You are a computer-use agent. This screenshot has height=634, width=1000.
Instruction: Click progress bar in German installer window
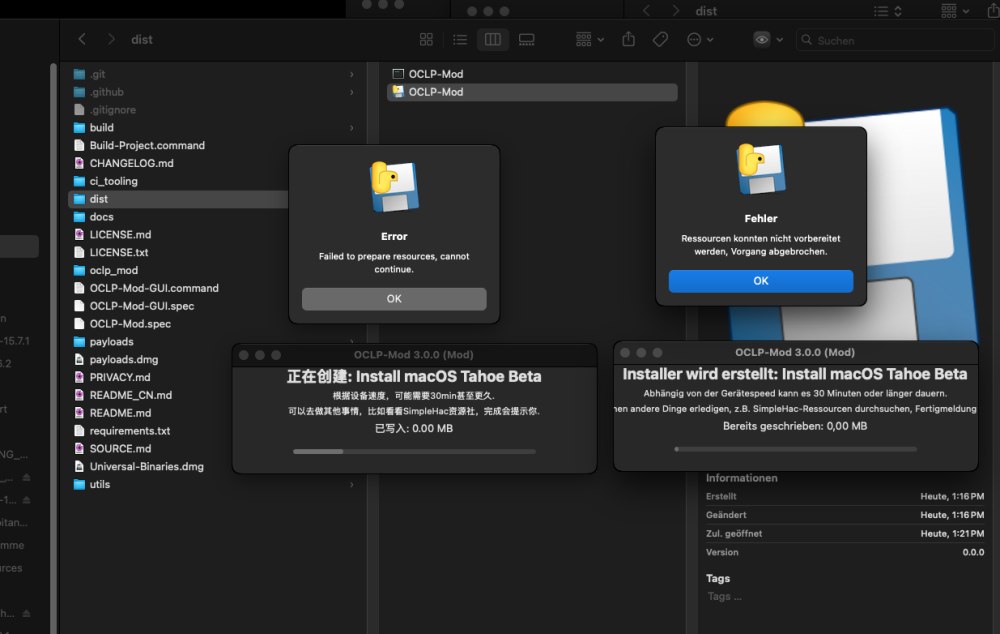(x=795, y=449)
